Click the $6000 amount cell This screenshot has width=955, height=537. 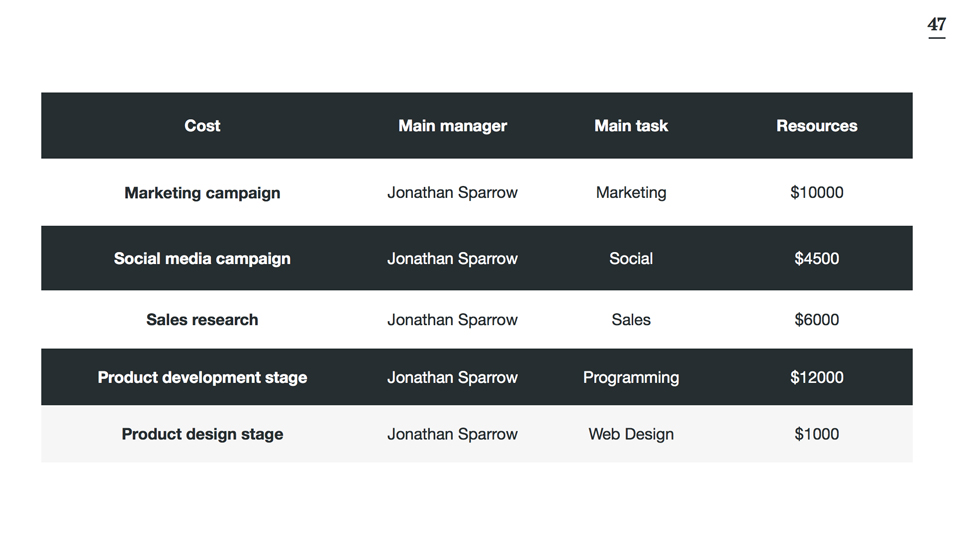816,320
